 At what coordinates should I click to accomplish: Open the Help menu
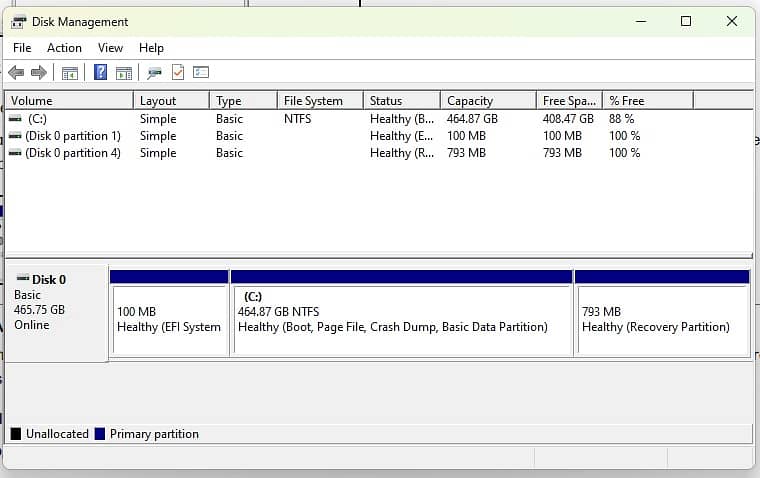pos(151,47)
